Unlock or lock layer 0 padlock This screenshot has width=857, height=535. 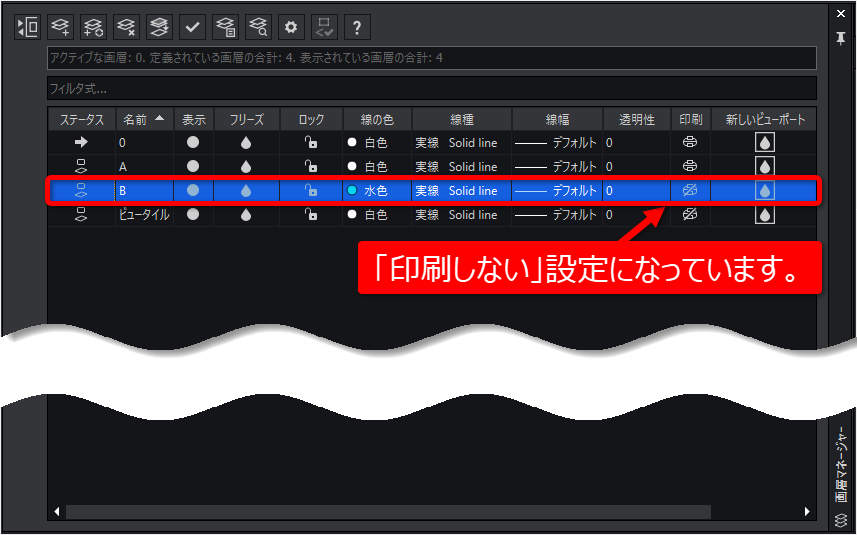(311, 142)
